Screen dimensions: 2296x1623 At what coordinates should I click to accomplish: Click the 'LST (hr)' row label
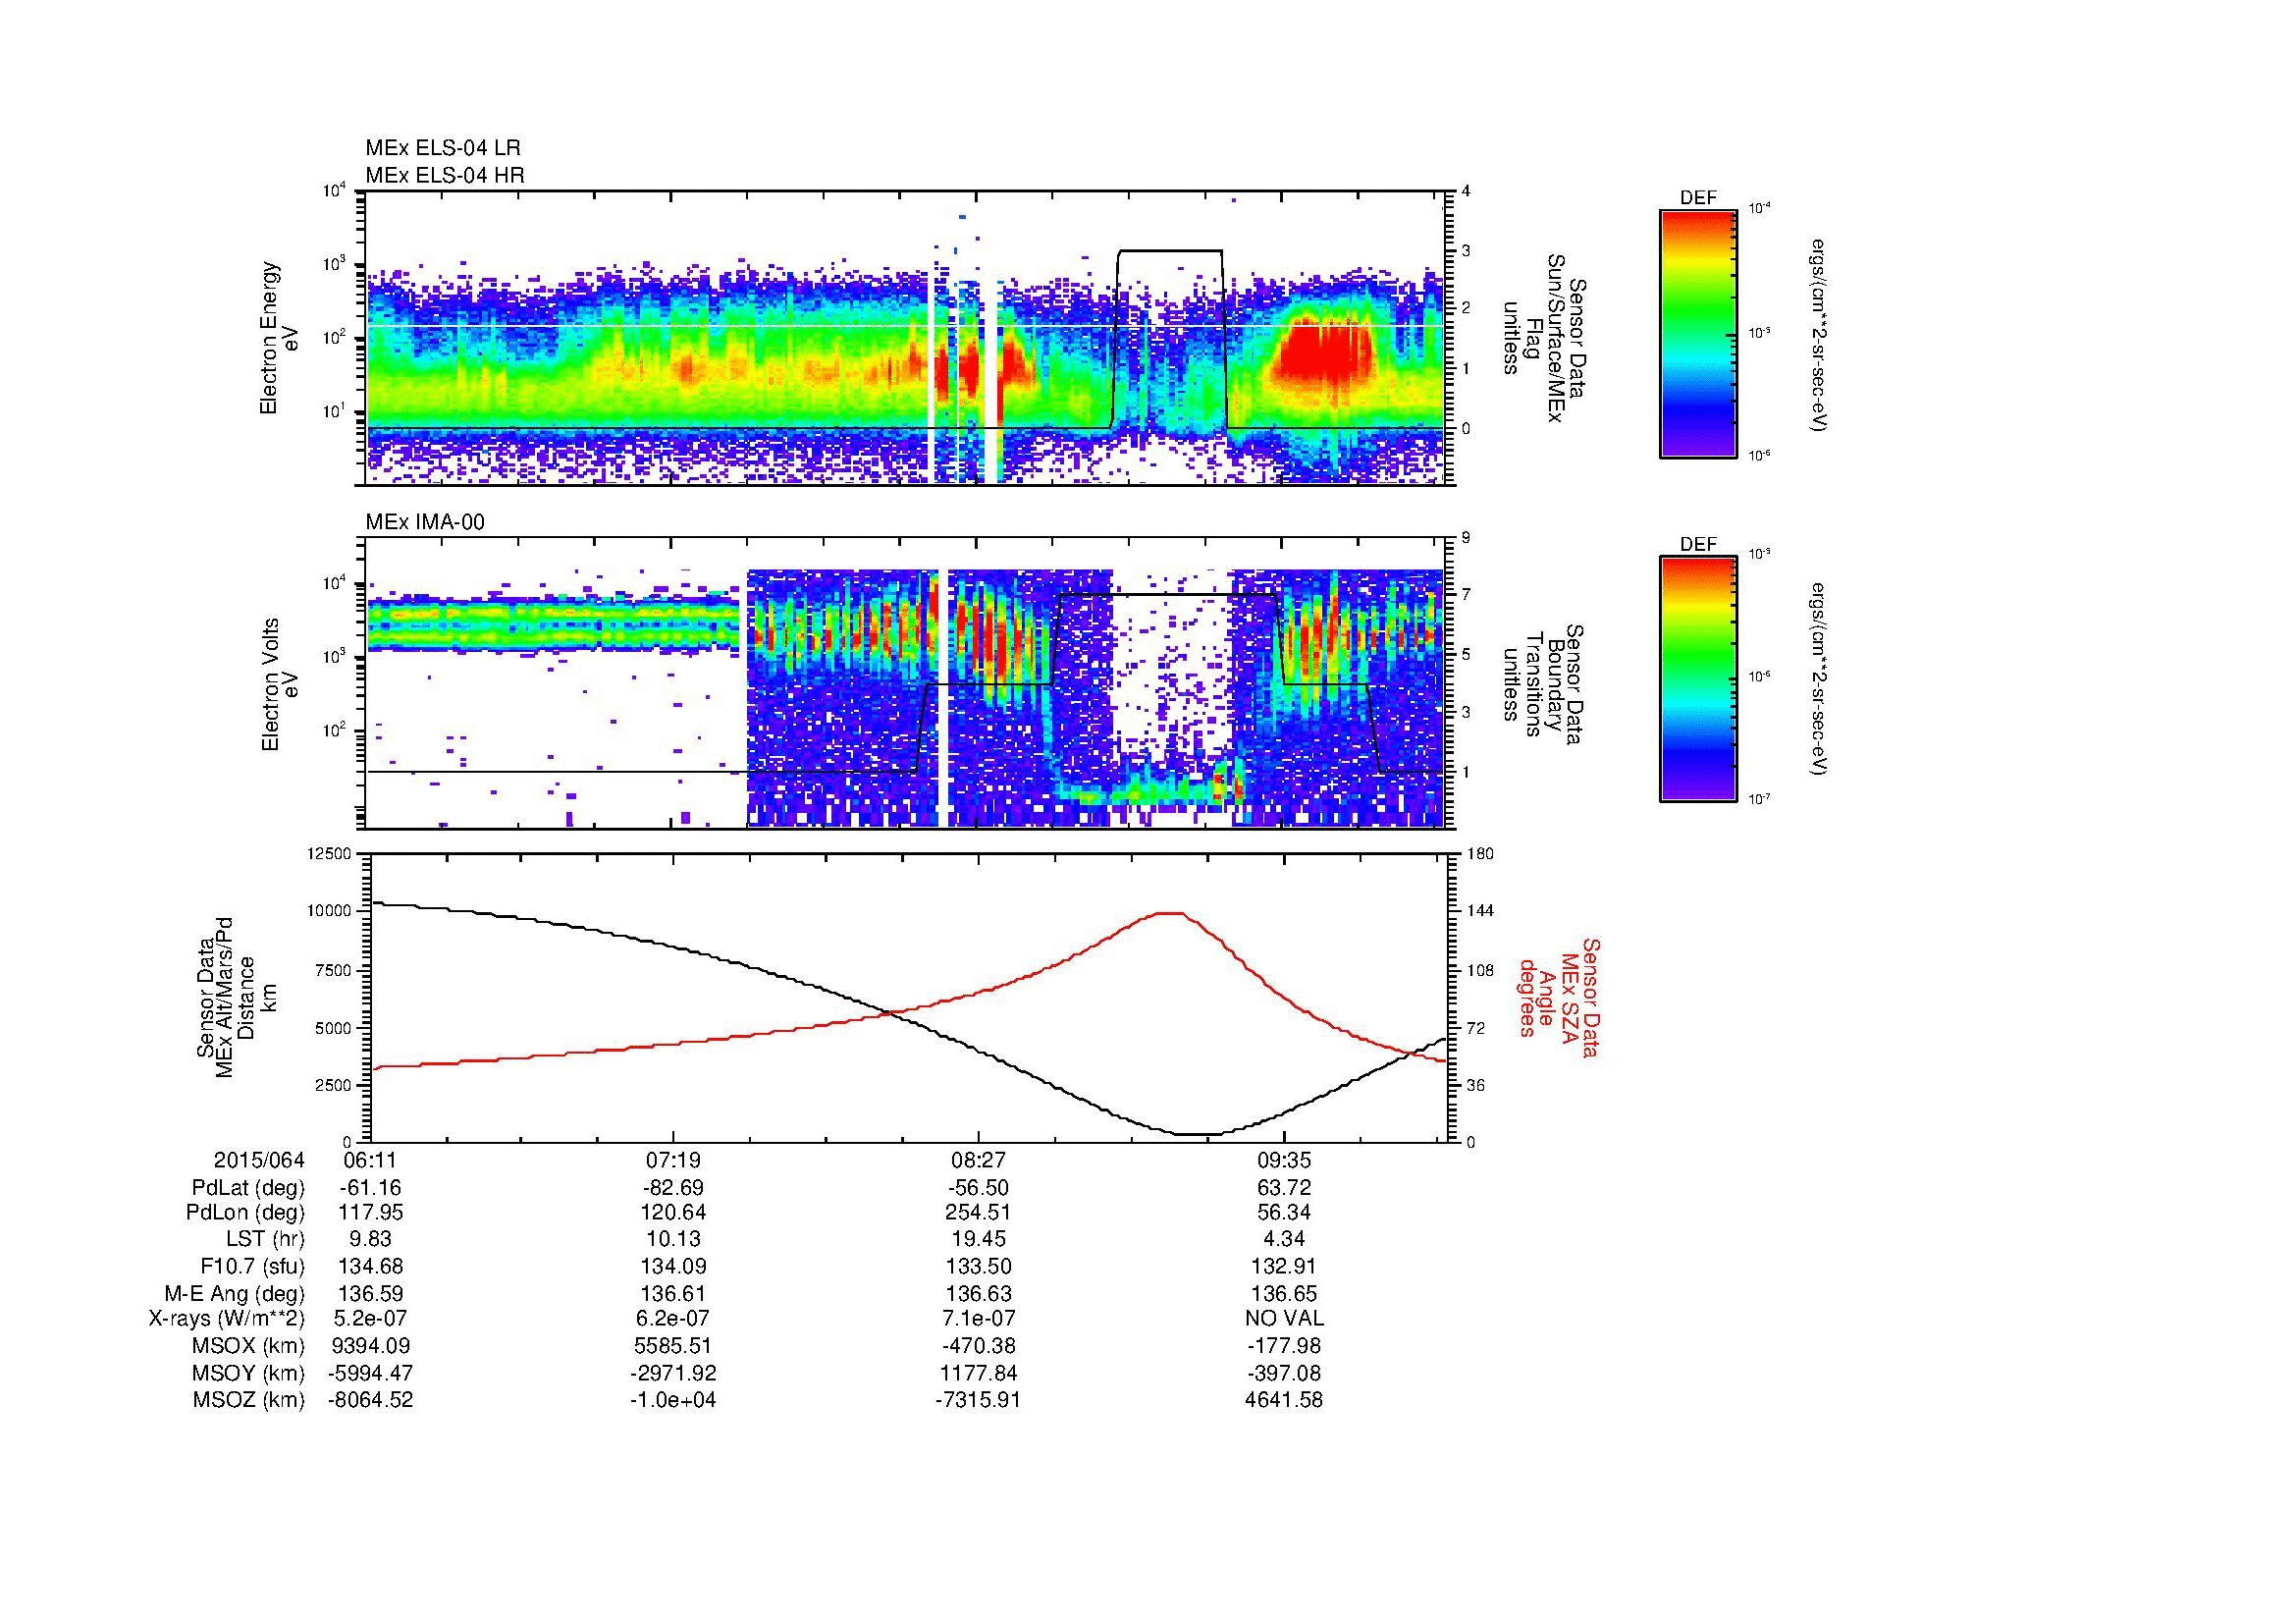pyautogui.click(x=265, y=1240)
